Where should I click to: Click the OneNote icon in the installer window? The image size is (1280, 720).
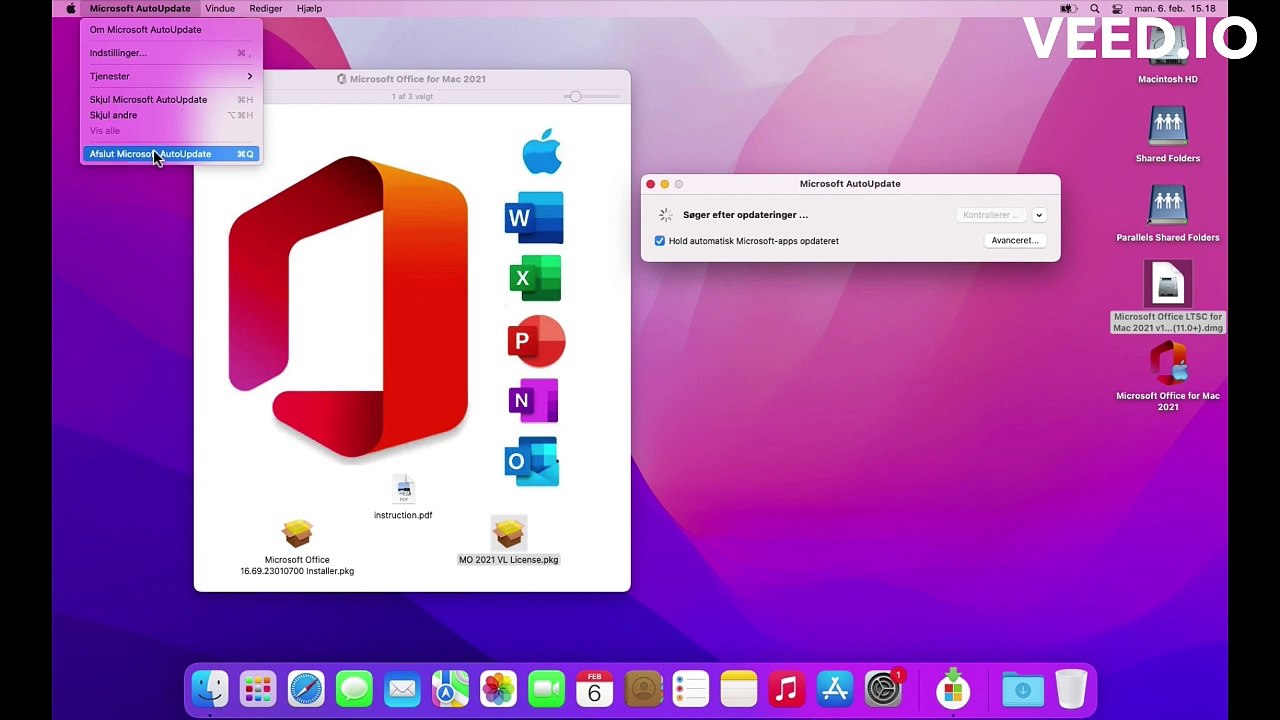click(533, 401)
